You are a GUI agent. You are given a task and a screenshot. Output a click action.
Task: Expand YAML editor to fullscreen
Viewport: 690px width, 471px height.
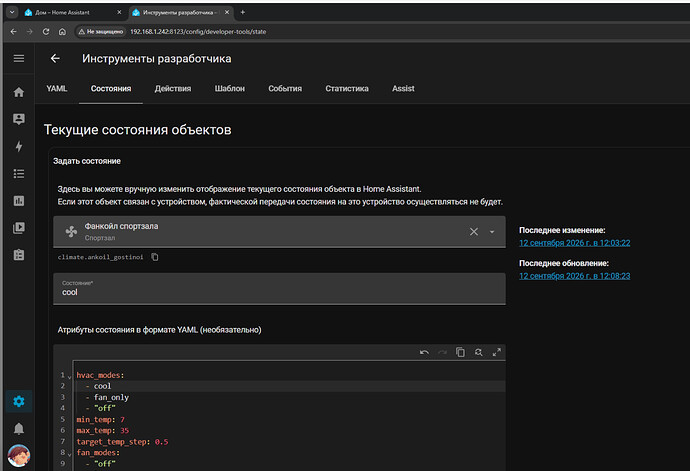click(496, 353)
